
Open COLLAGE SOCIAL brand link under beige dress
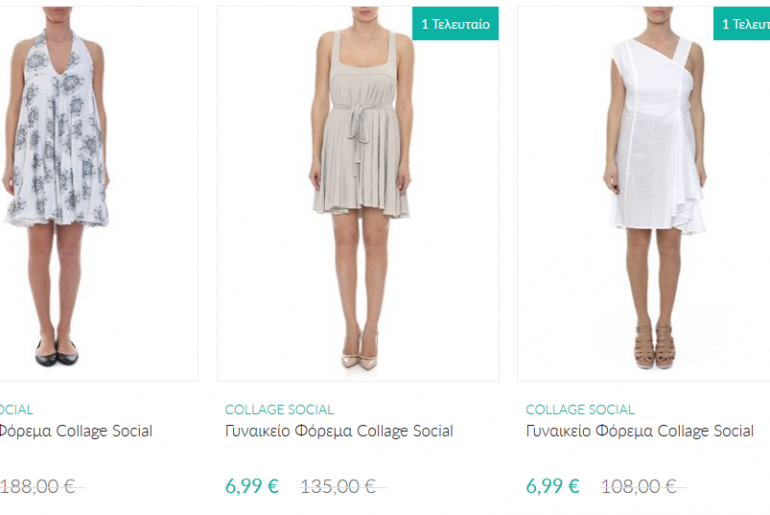pyautogui.click(x=279, y=409)
